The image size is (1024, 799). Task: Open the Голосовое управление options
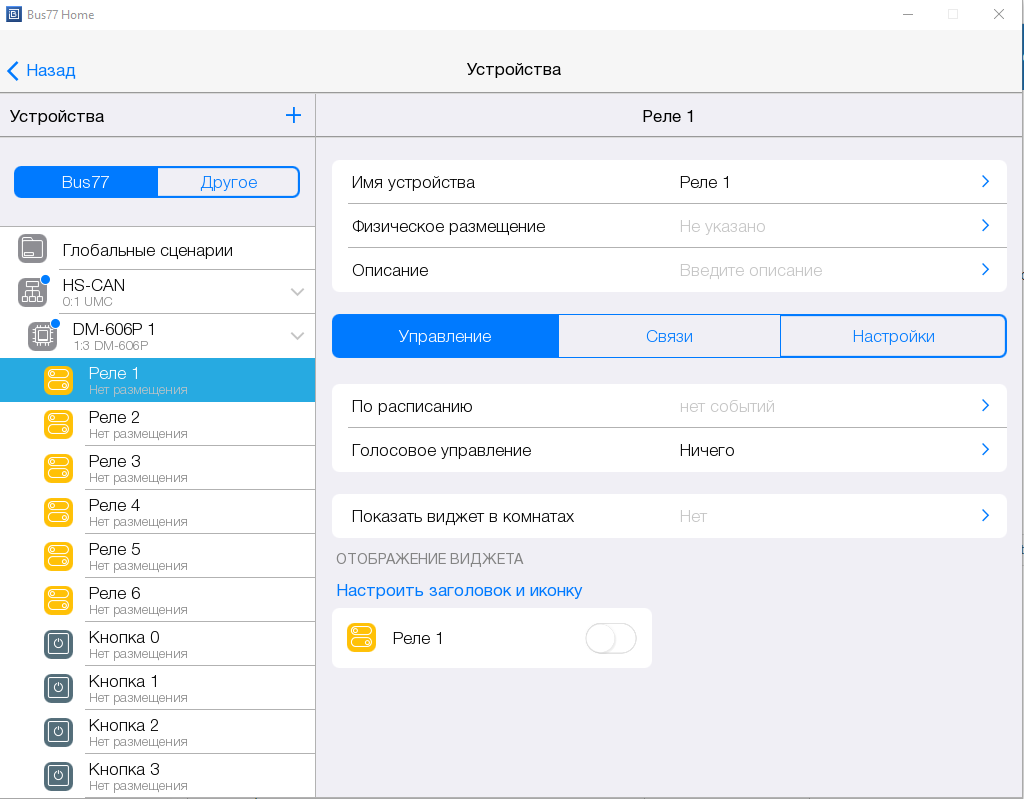coord(668,450)
